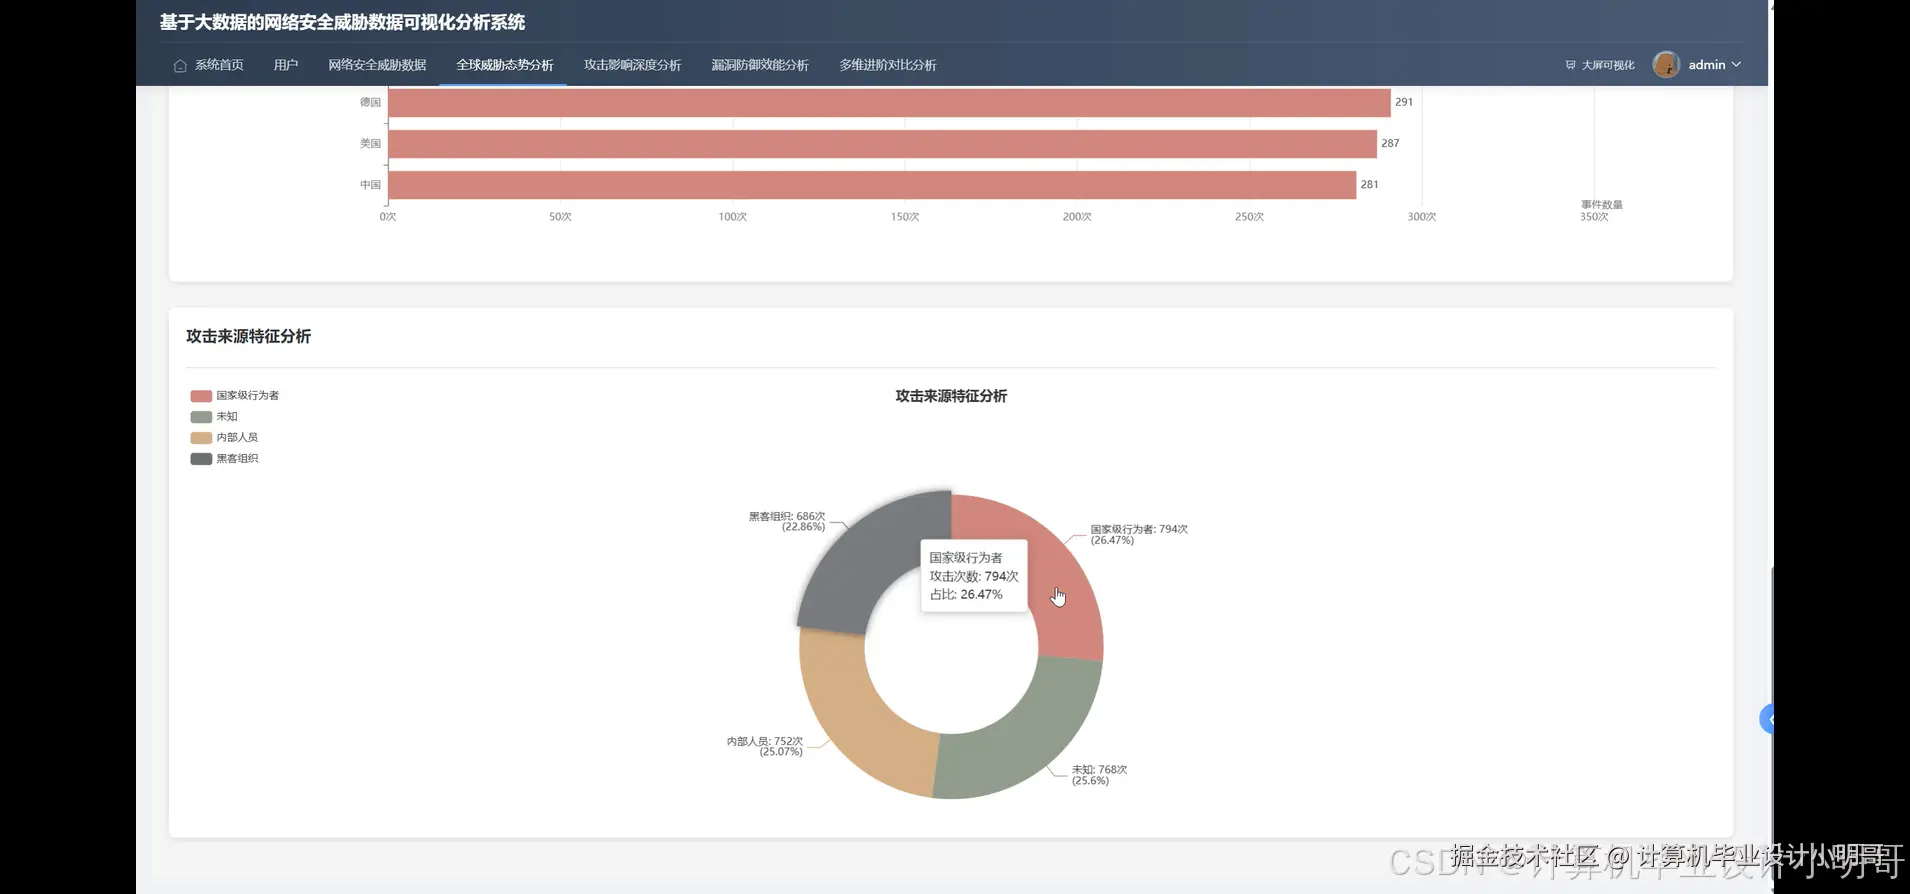The image size is (1910, 894).
Task: Click the centered 攻击来源特征分析 chart title
Action: (x=951, y=397)
